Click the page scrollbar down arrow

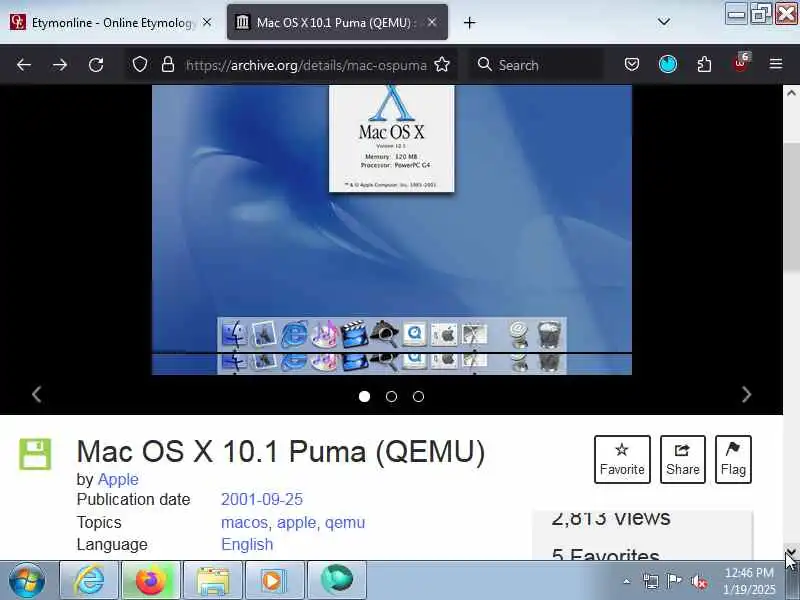[791, 552]
